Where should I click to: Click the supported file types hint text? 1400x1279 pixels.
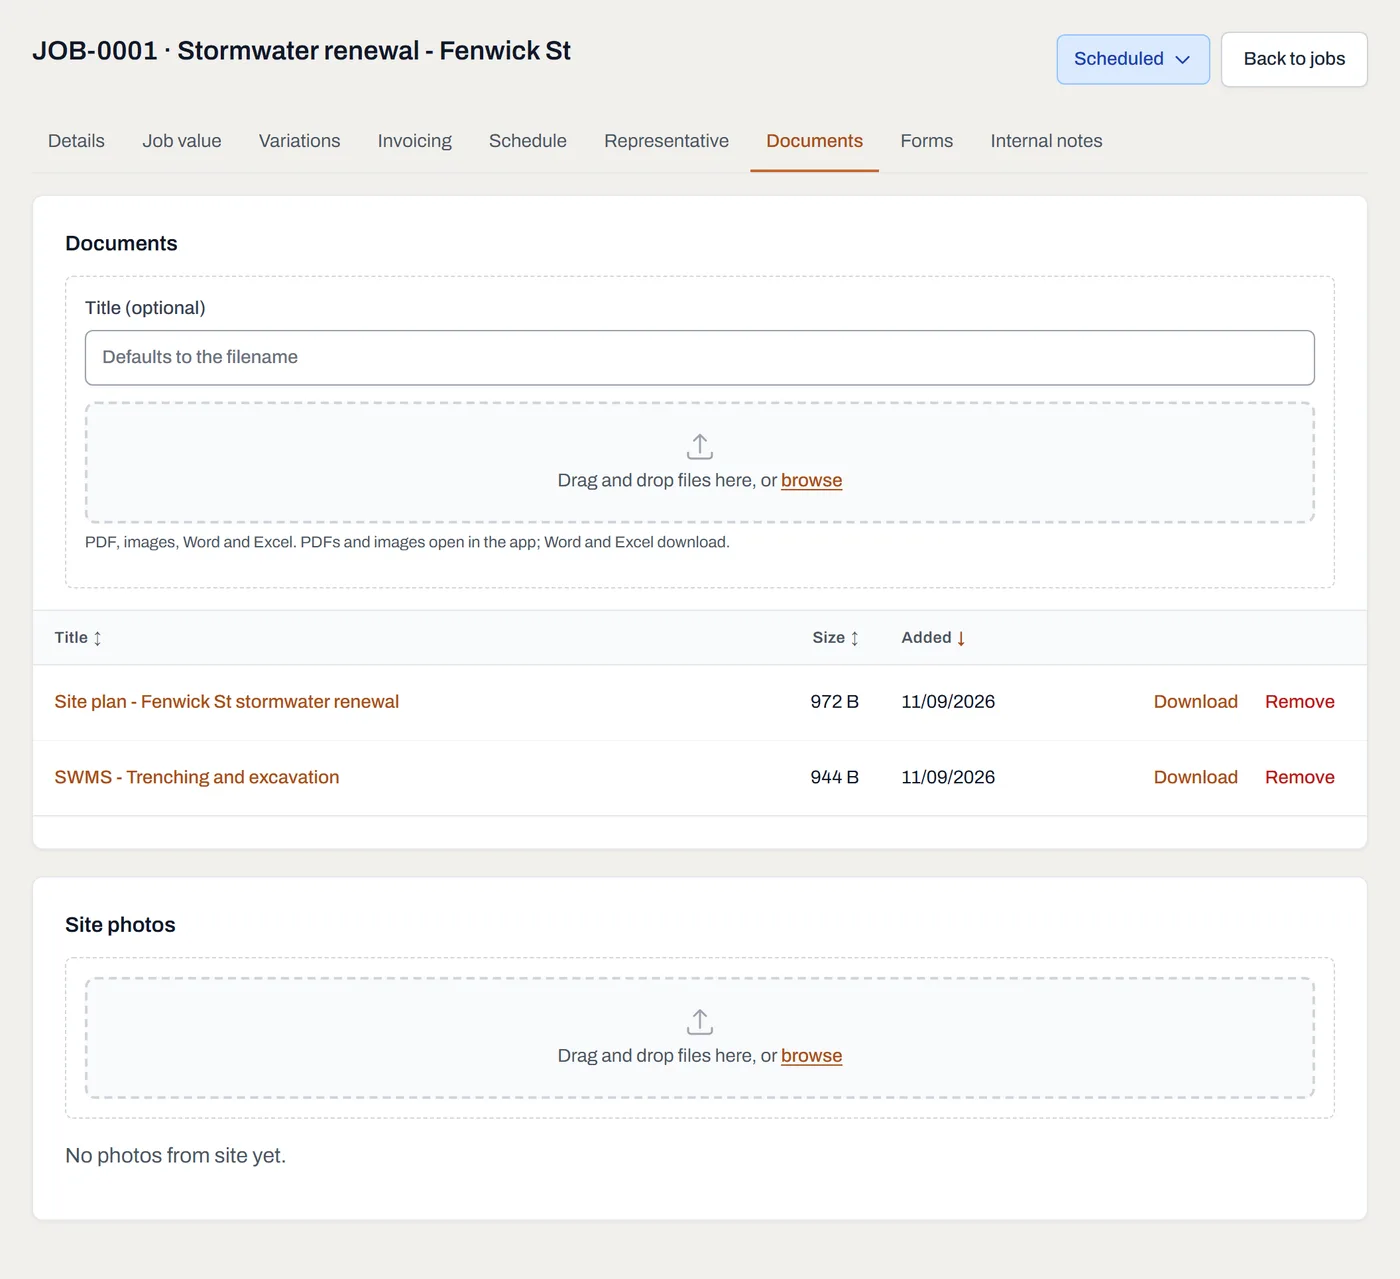click(407, 542)
